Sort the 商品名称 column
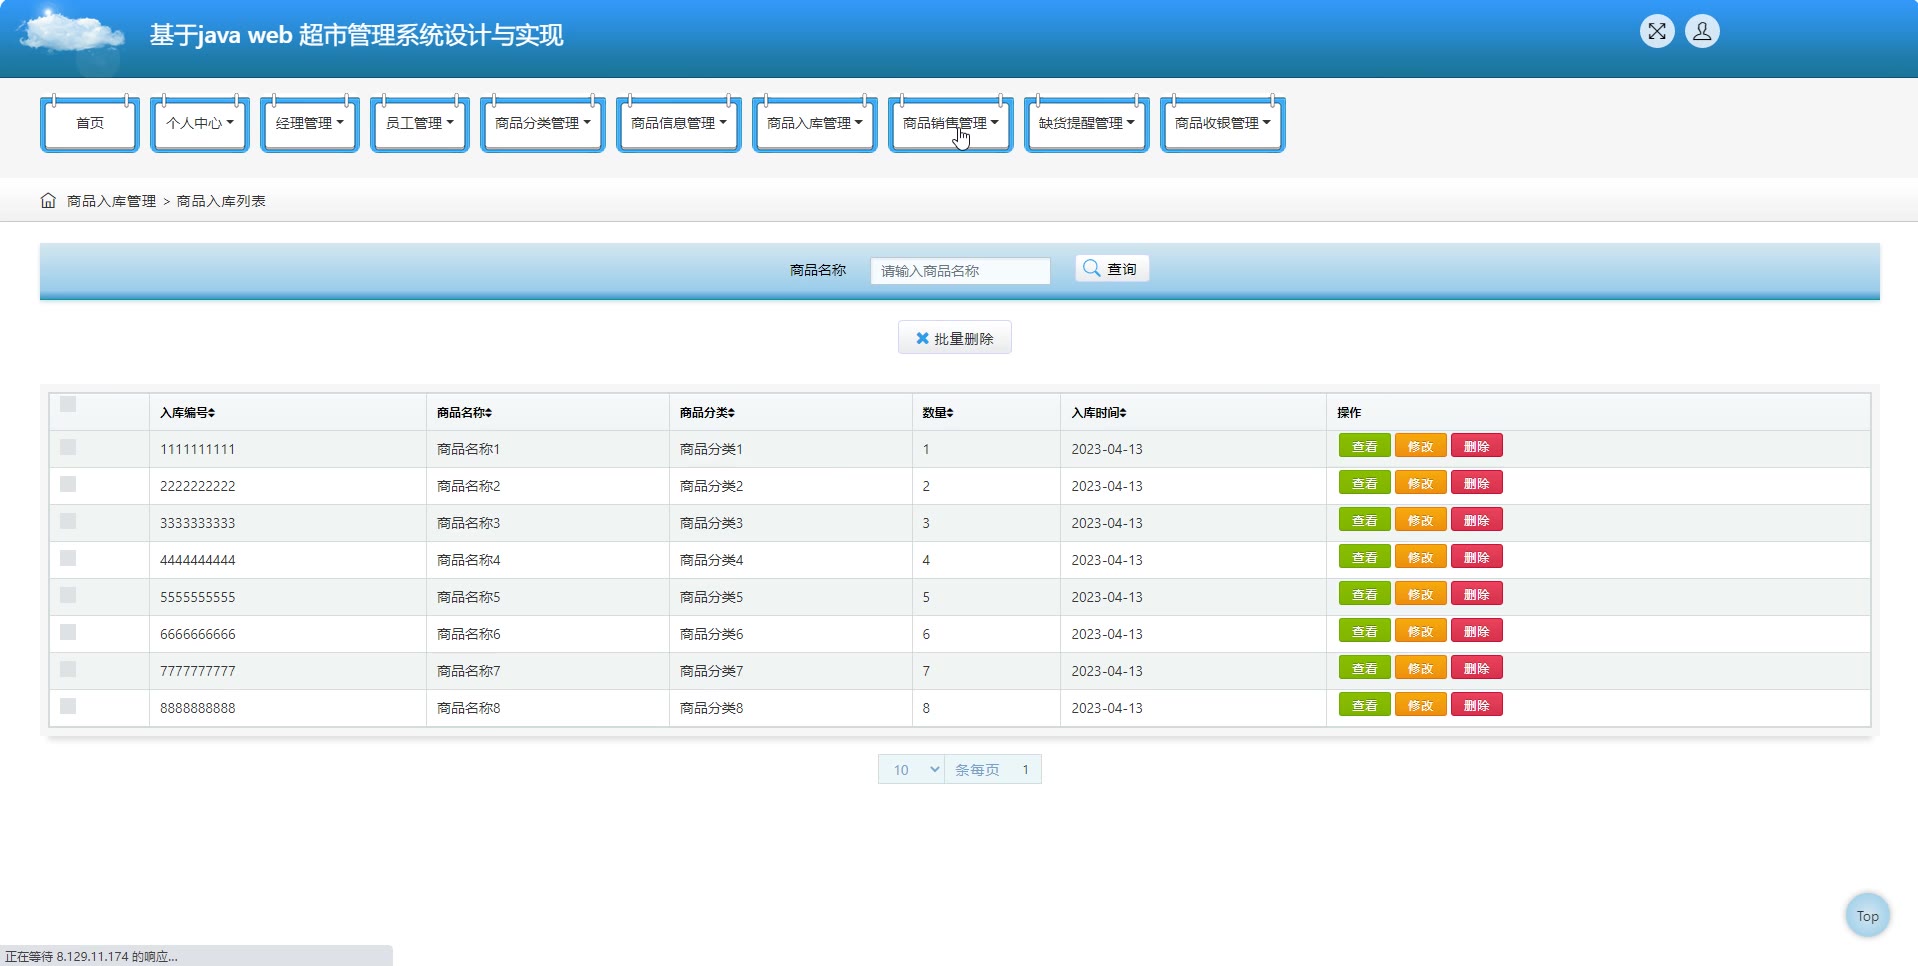The height and width of the screenshot is (966, 1918). [488, 413]
